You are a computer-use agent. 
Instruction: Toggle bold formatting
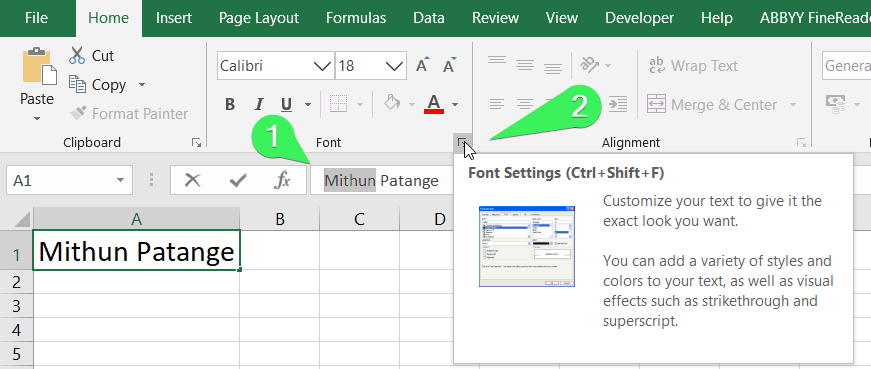click(x=230, y=104)
